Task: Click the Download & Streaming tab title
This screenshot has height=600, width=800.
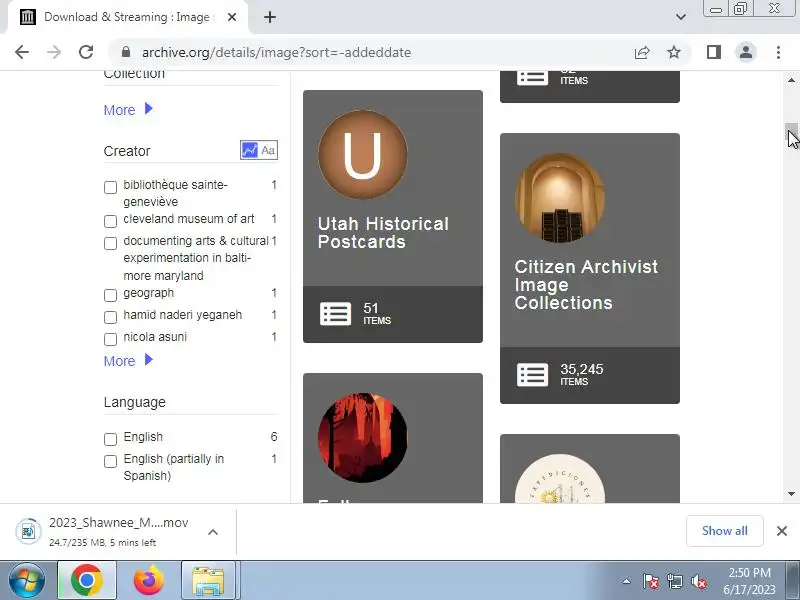Action: pyautogui.click(x=127, y=17)
